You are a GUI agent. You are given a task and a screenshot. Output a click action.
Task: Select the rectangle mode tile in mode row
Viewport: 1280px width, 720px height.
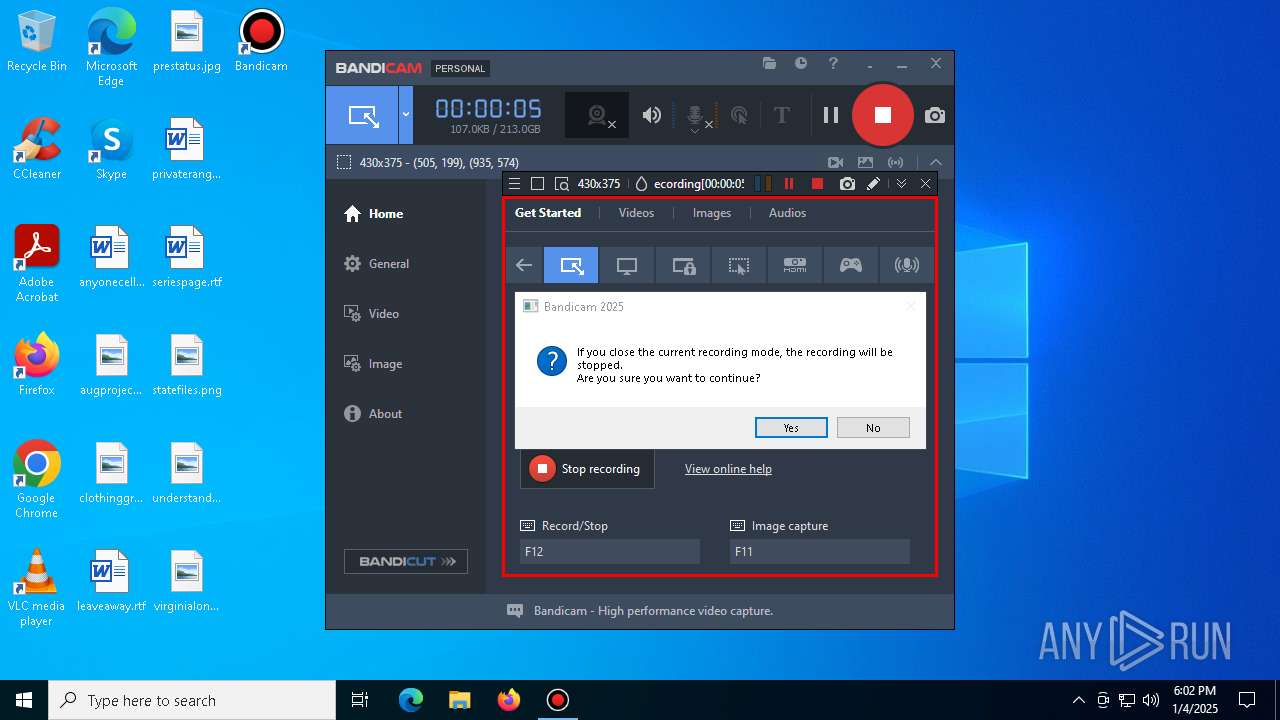coord(571,265)
